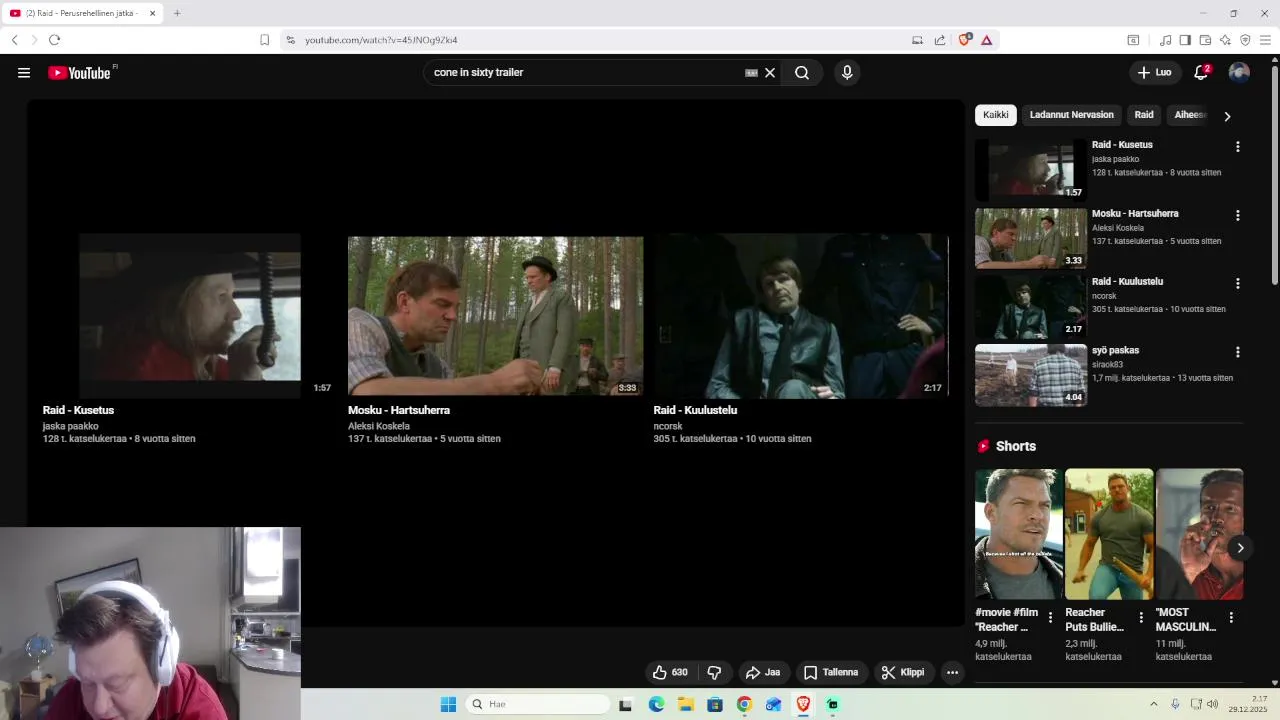Open Raid - Kuulustelu title in sidebar
Screen dimensions: 1280x720
(x=1127, y=282)
